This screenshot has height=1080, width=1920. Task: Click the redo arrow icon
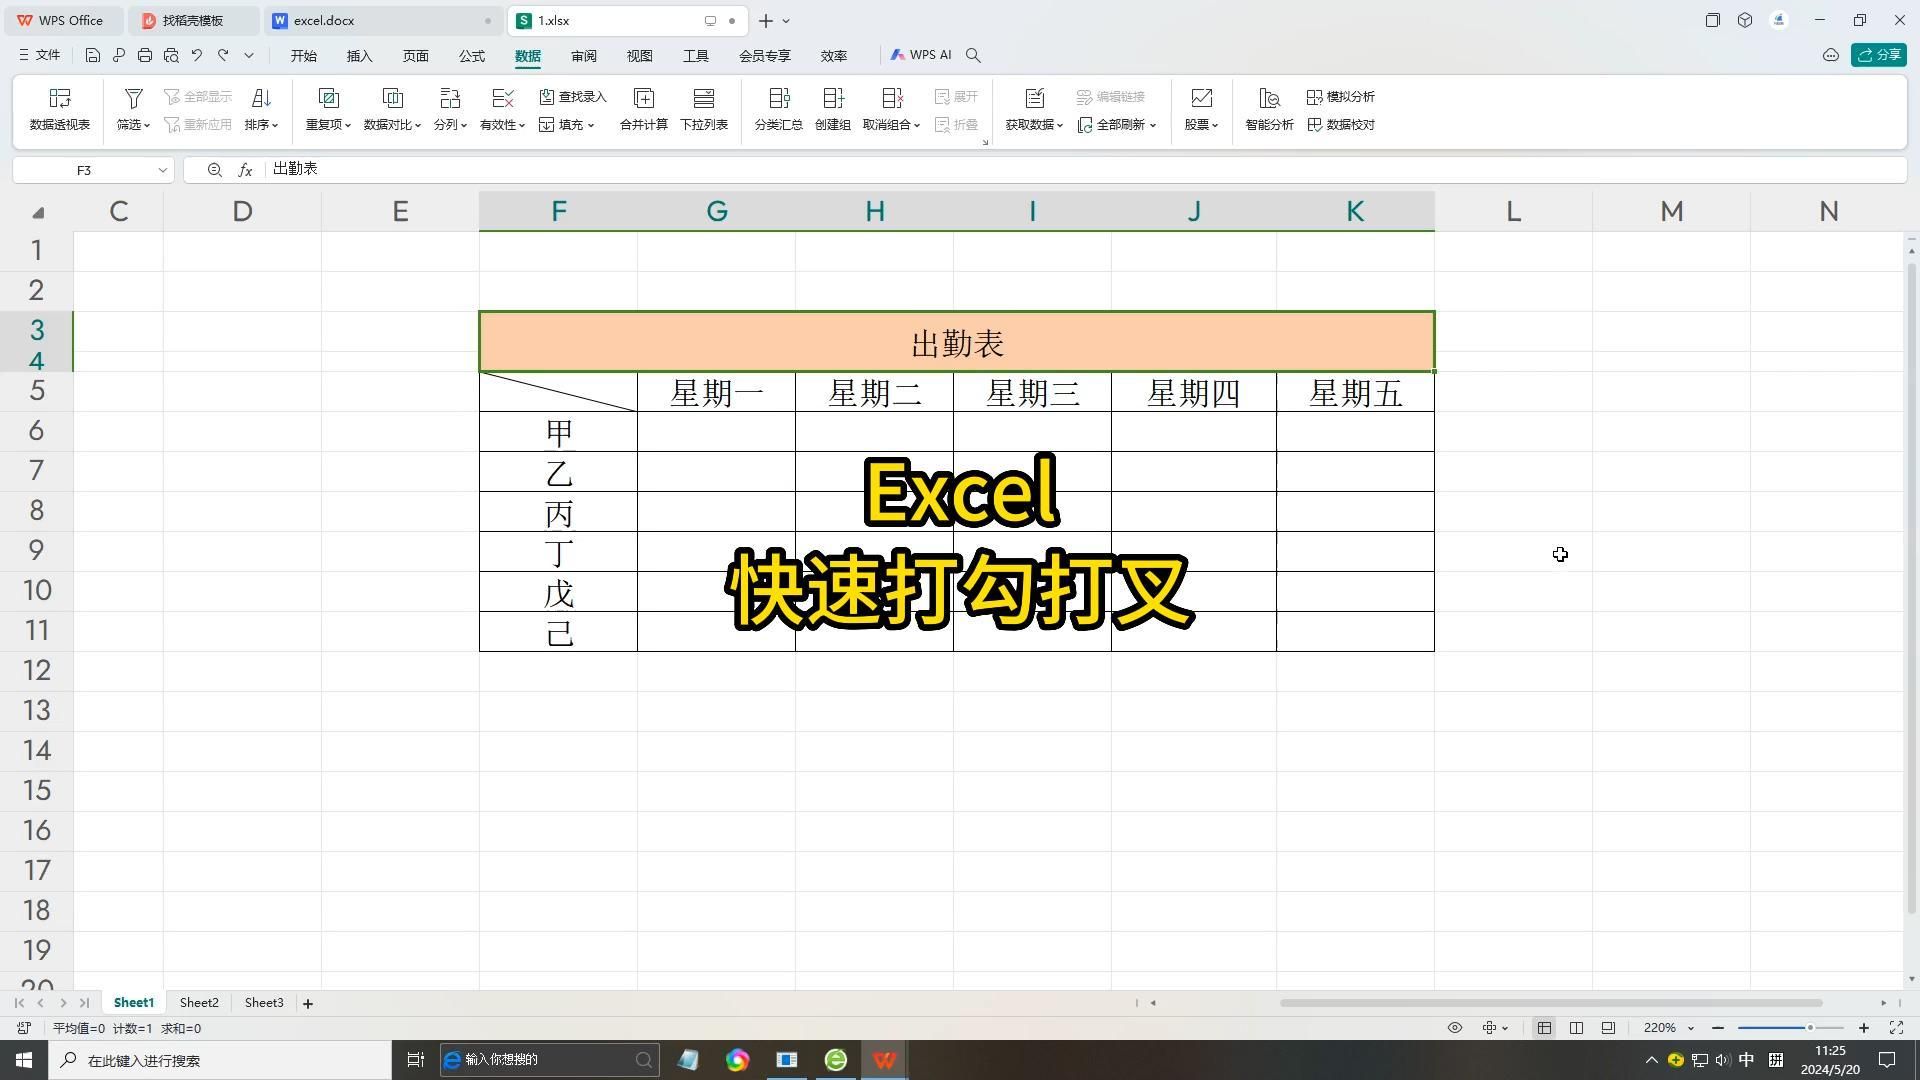tap(223, 56)
